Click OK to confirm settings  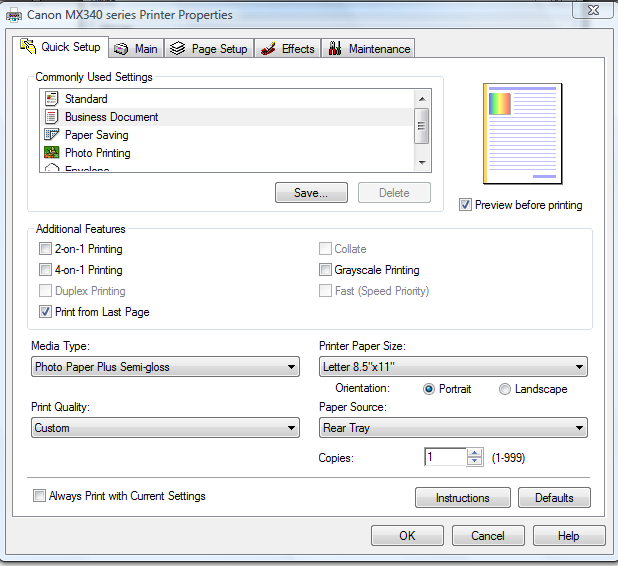[x=407, y=535]
